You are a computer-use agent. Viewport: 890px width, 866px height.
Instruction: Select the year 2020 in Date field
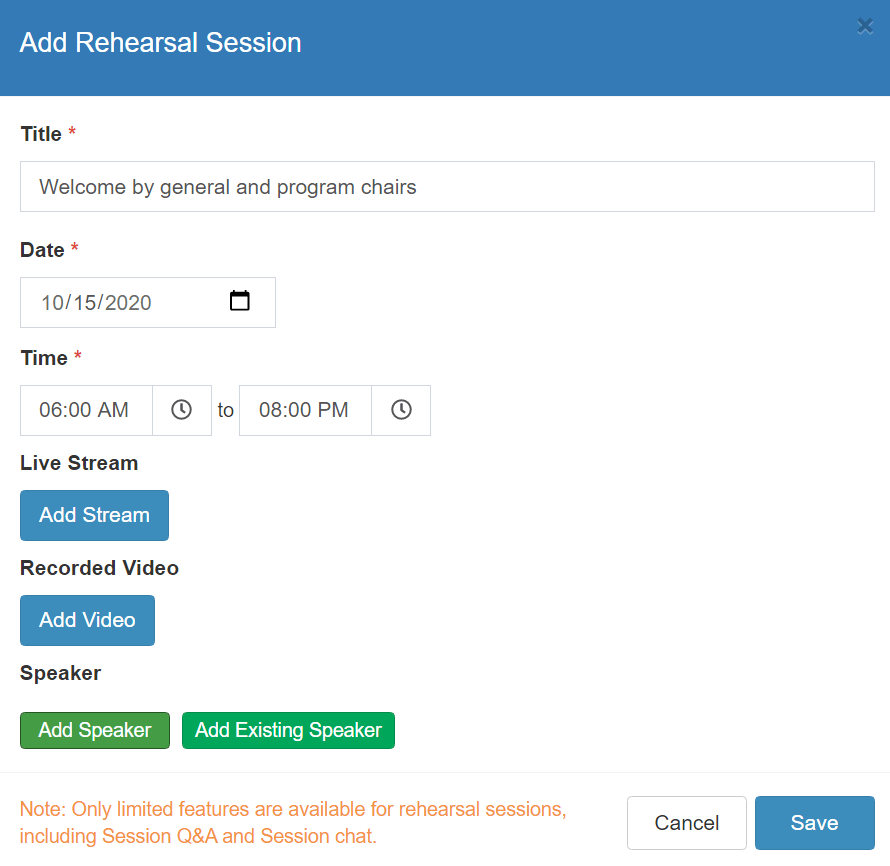point(128,303)
